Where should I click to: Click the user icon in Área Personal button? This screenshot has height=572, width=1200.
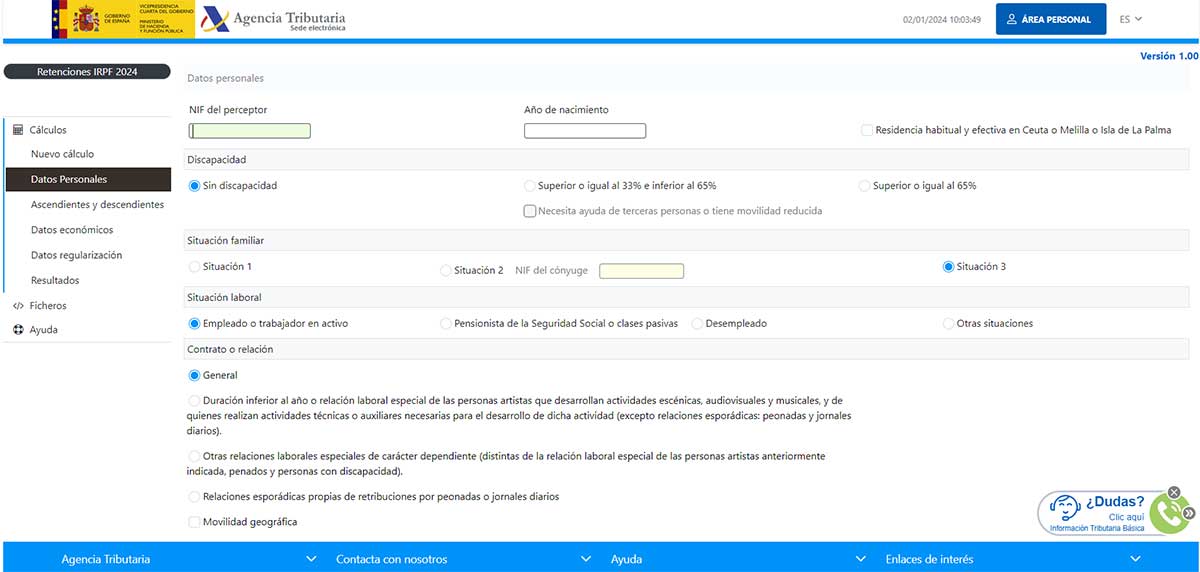[x=1012, y=19]
